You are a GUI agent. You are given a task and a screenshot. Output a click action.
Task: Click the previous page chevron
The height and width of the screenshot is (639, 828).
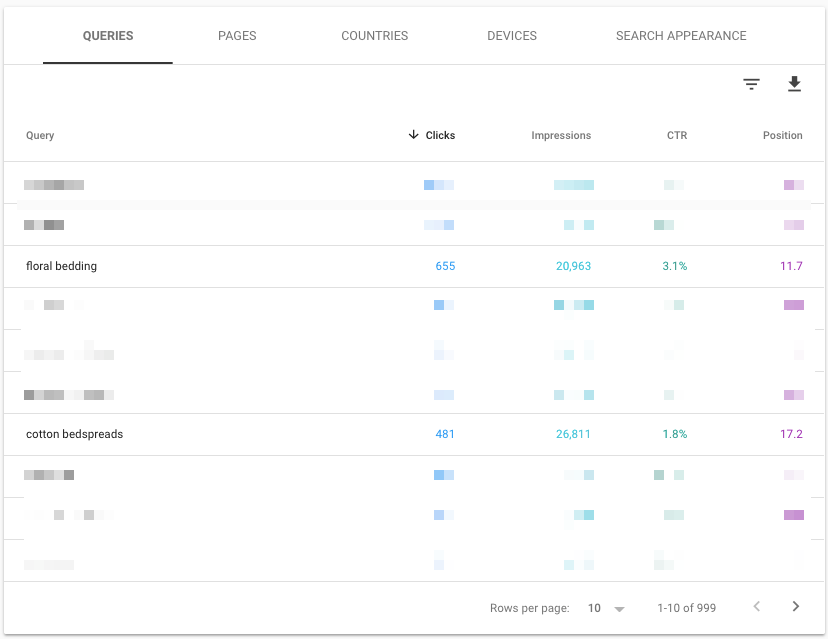tap(756, 607)
